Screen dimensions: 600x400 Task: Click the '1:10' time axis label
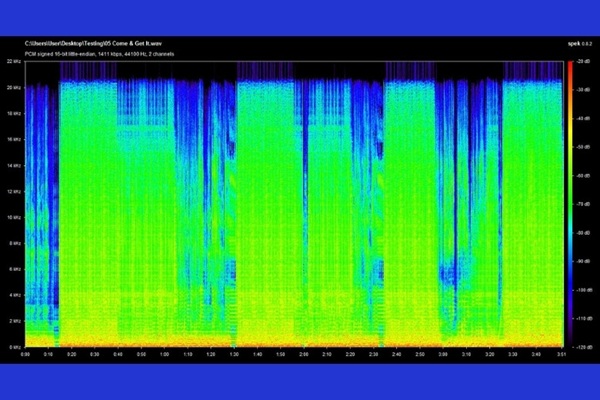(x=188, y=354)
